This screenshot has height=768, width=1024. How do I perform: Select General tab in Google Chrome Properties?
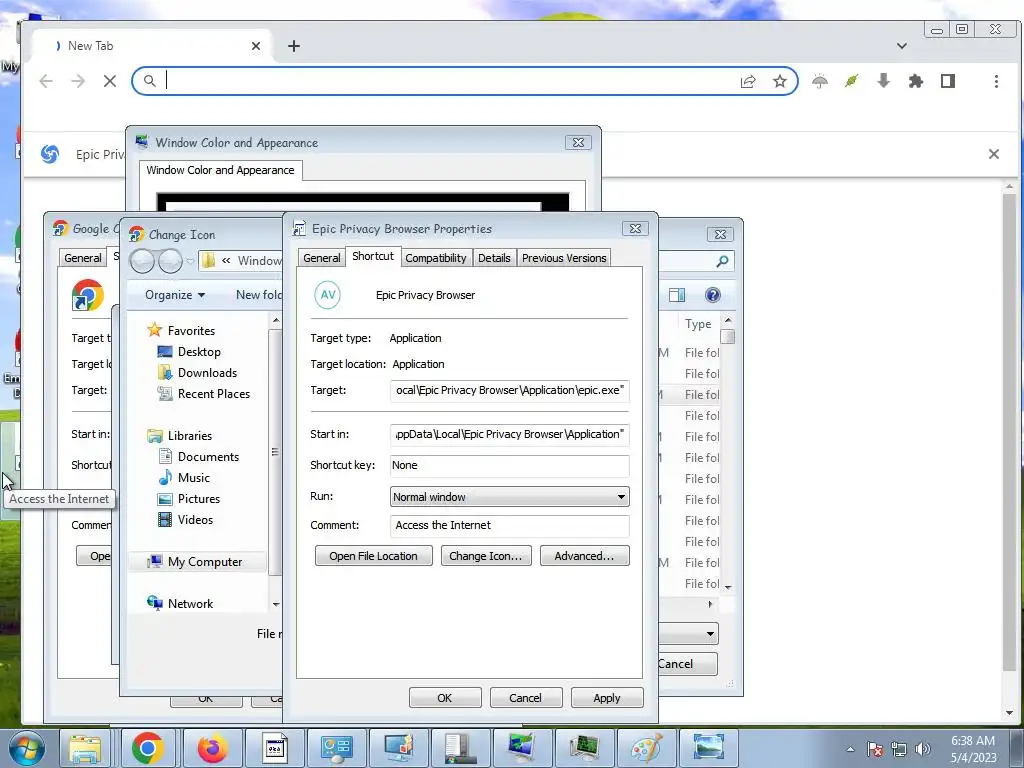point(82,258)
